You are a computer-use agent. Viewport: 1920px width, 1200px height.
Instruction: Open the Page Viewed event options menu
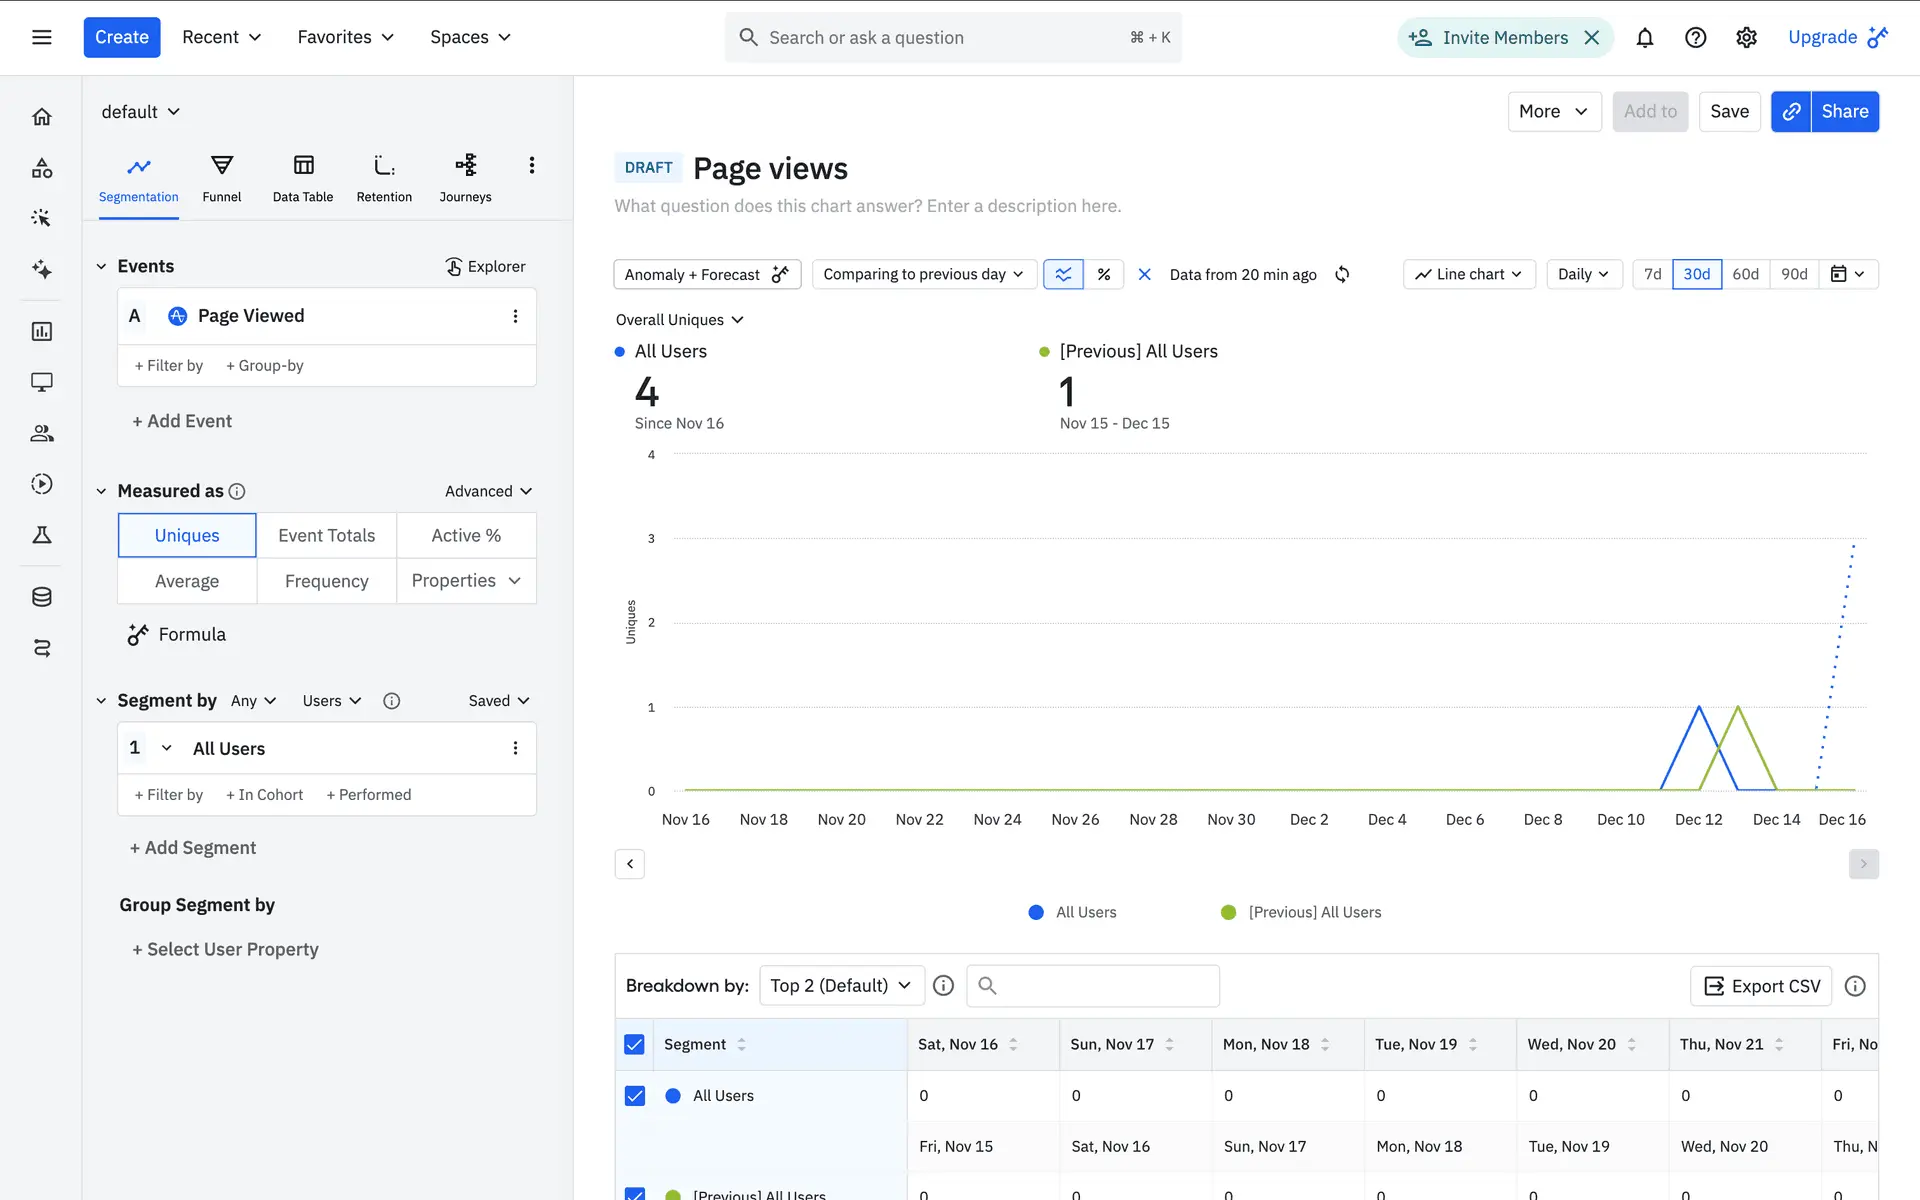click(515, 316)
